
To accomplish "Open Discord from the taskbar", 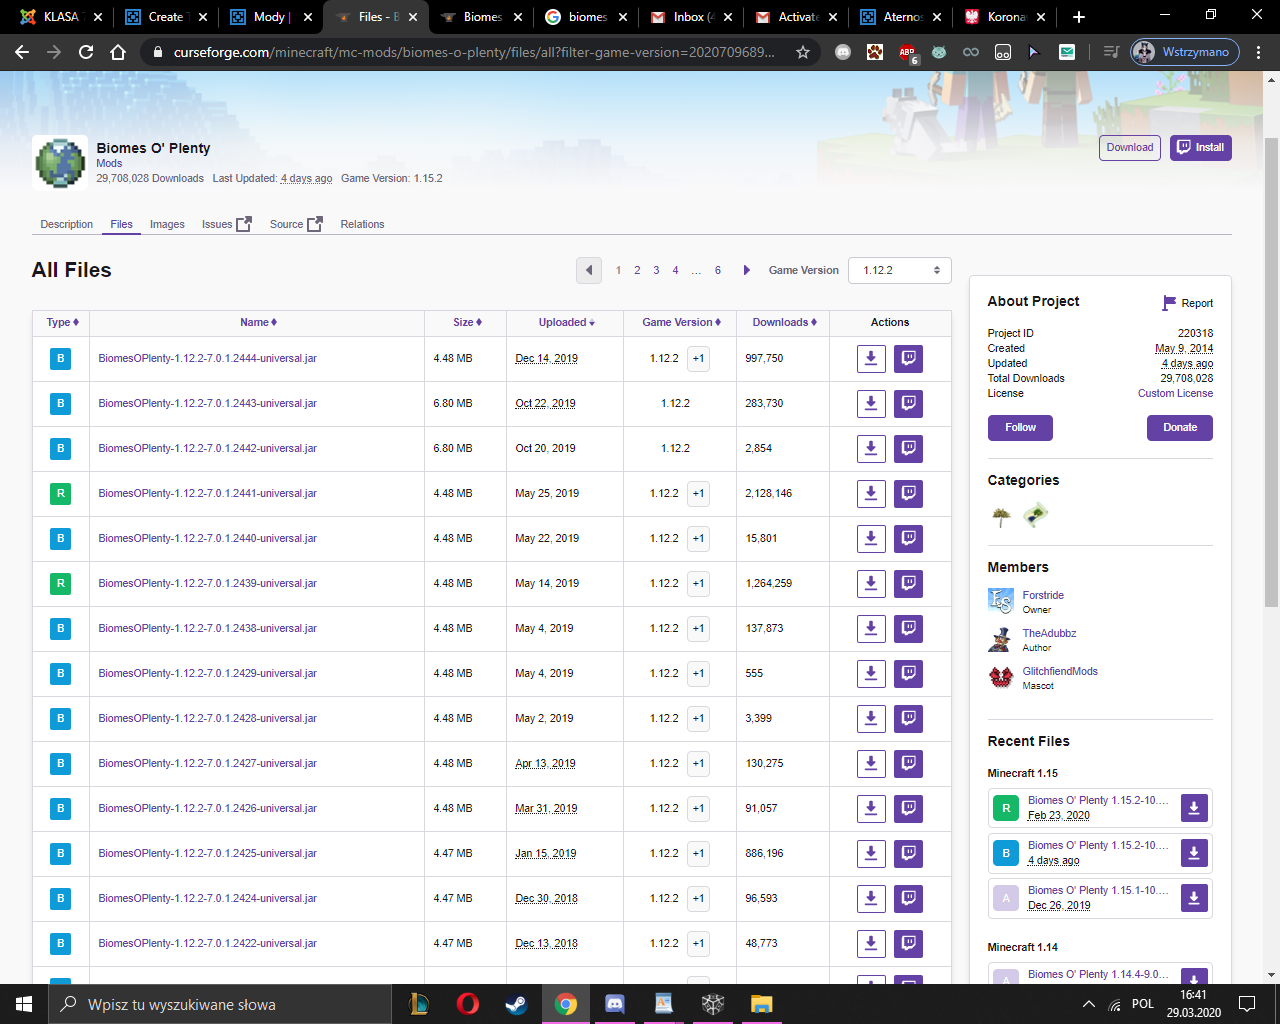I will coord(615,1004).
